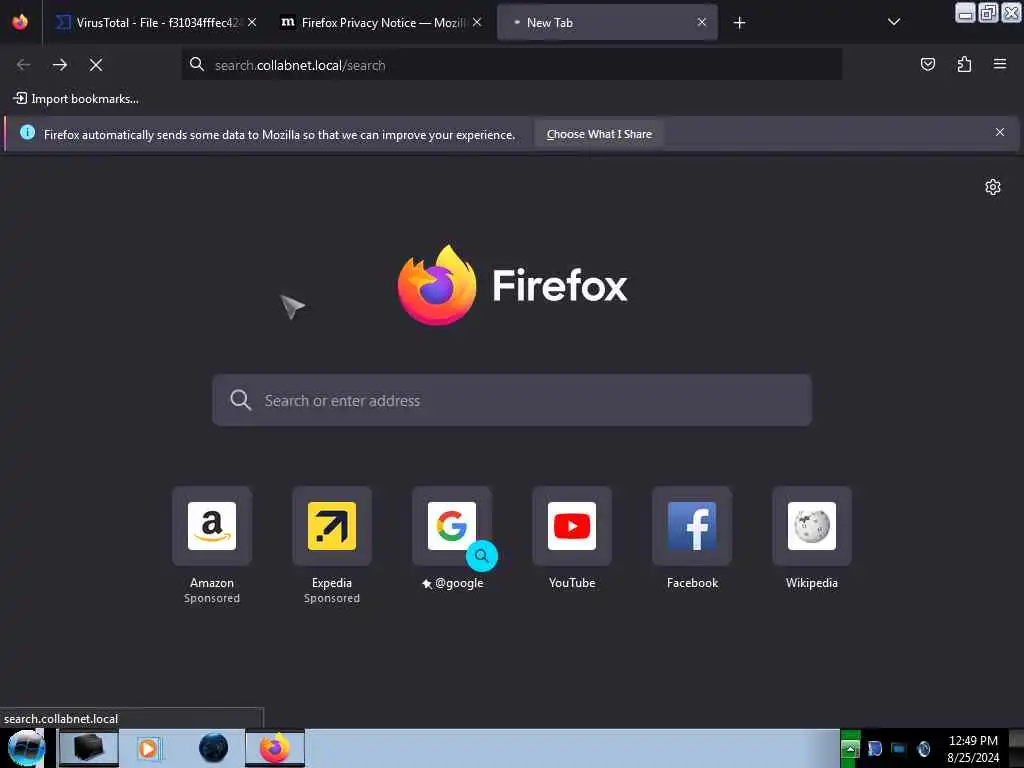Click the Wikipedia label text
The width and height of the screenshot is (1024, 768).
pos(812,583)
